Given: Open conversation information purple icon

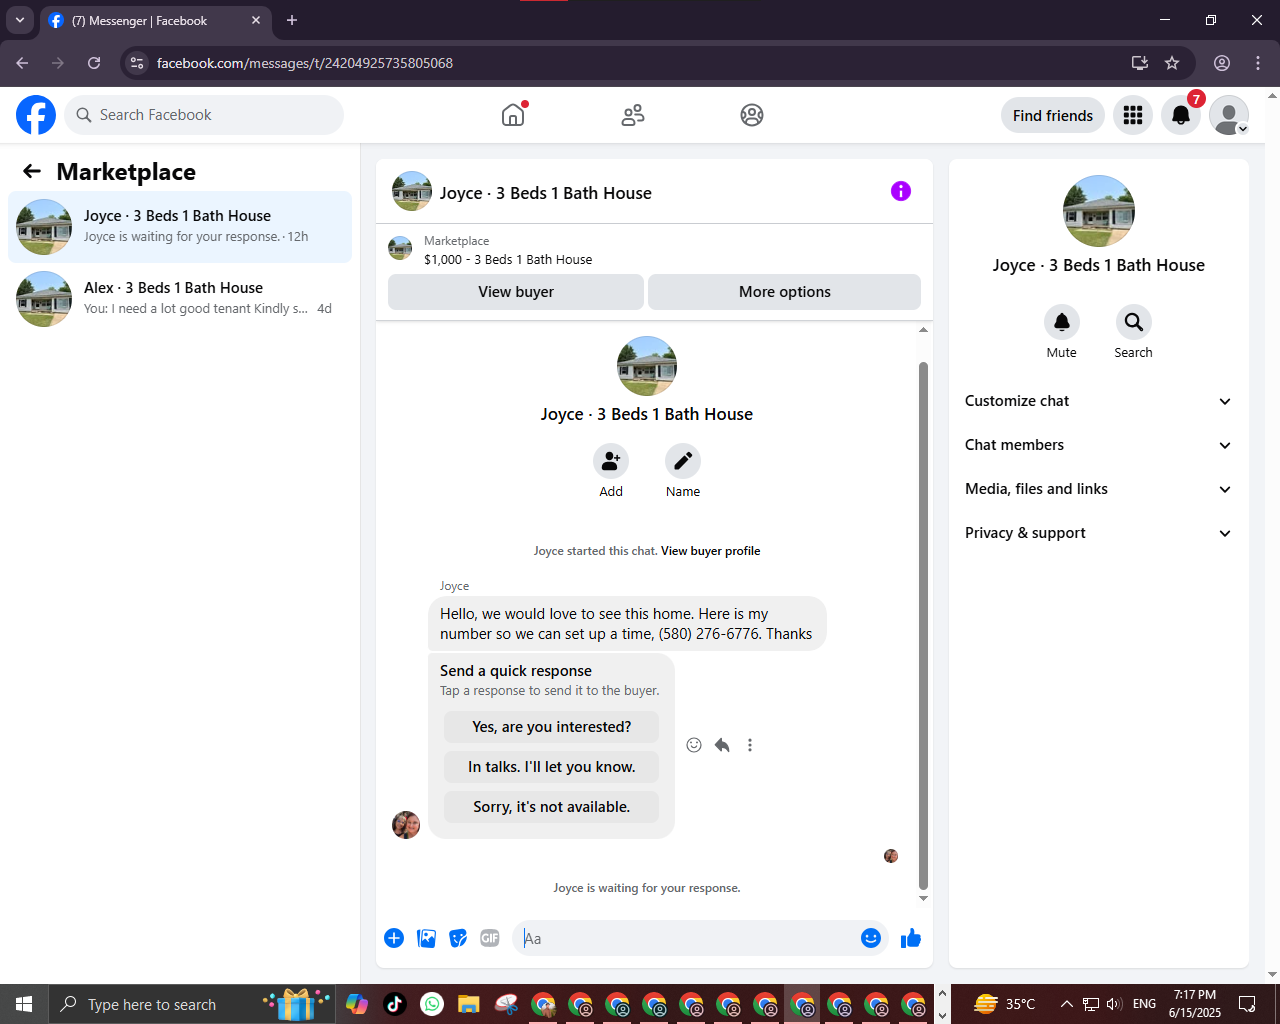Looking at the screenshot, I should click(901, 191).
